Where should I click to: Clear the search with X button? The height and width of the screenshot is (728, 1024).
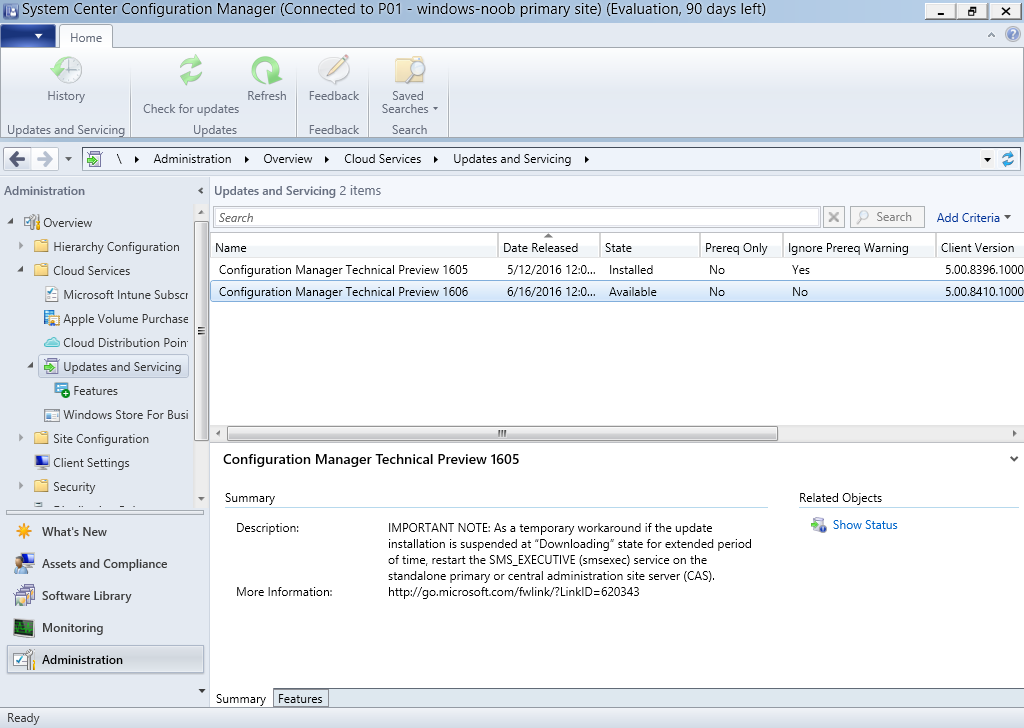click(833, 217)
